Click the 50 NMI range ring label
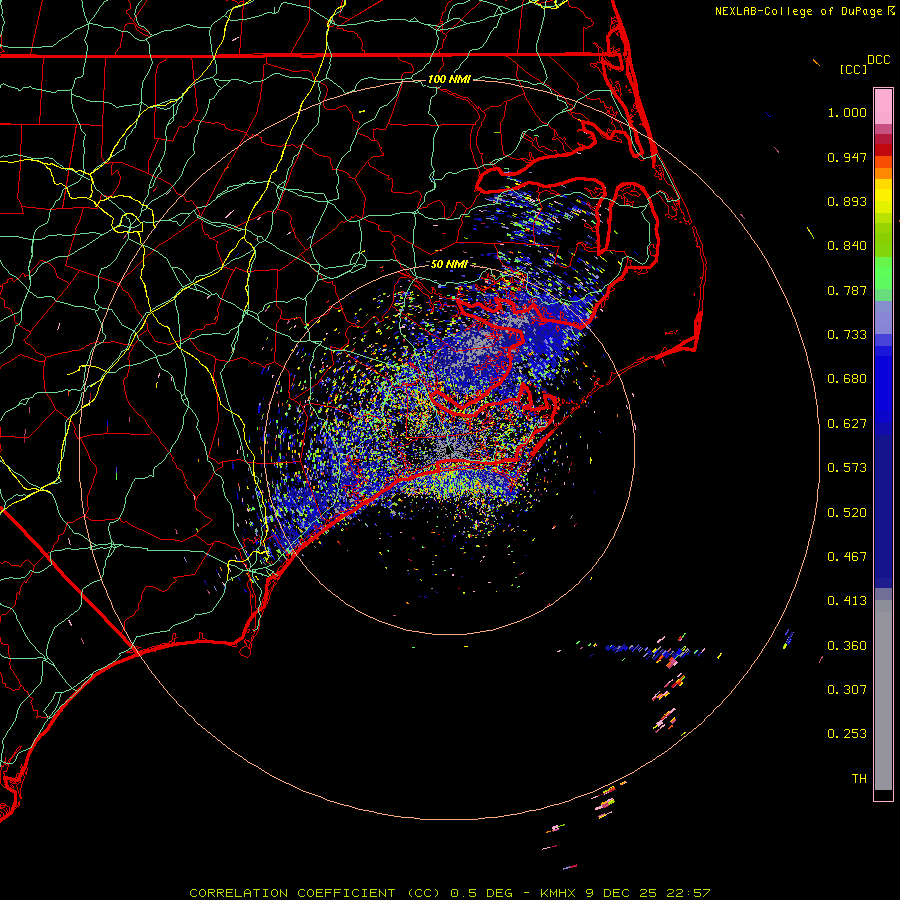 tap(449, 264)
